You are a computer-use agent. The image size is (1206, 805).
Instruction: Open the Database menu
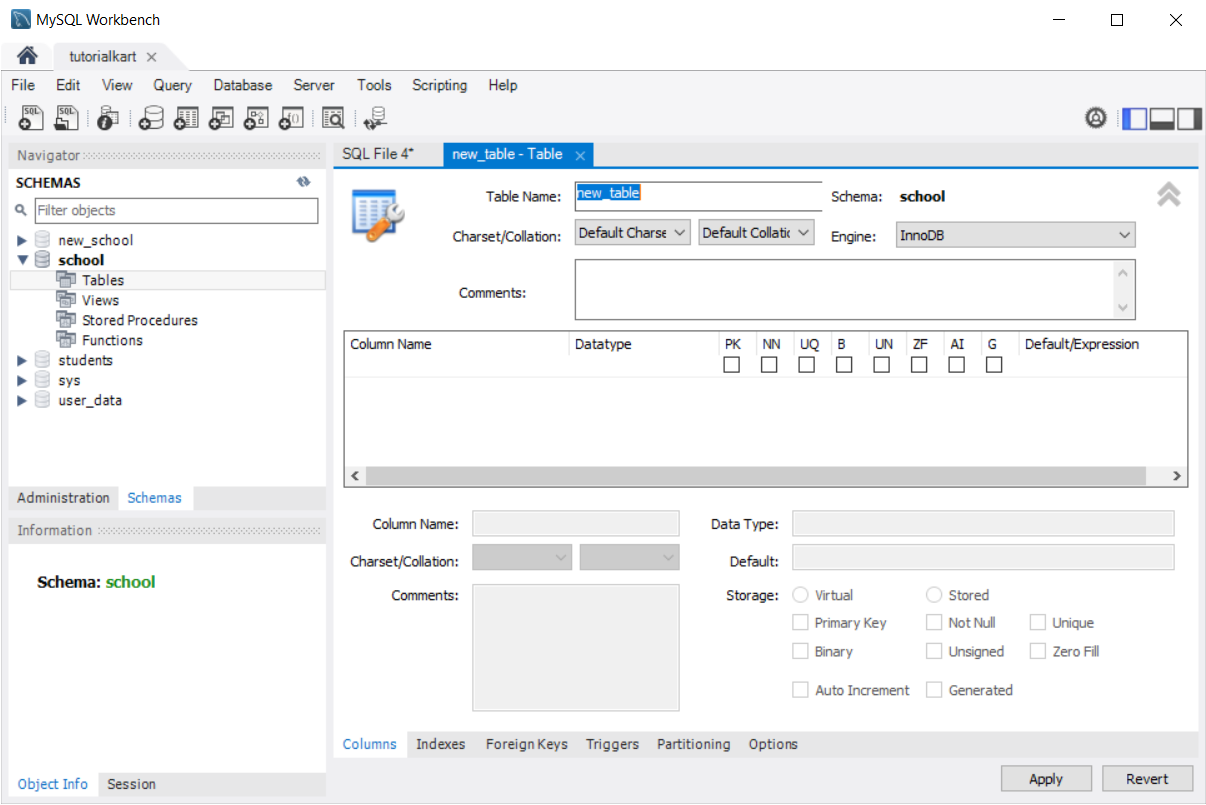point(243,85)
